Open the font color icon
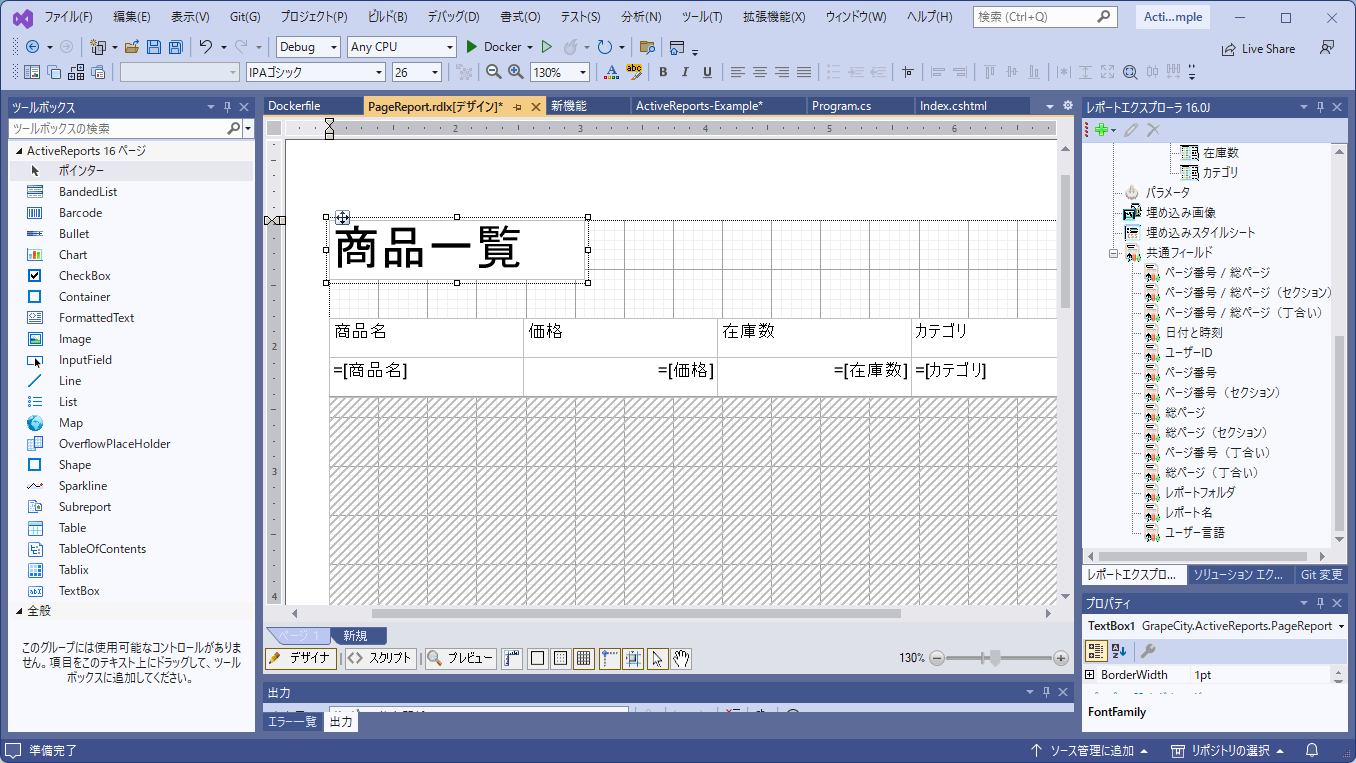1356x763 pixels. coord(611,72)
